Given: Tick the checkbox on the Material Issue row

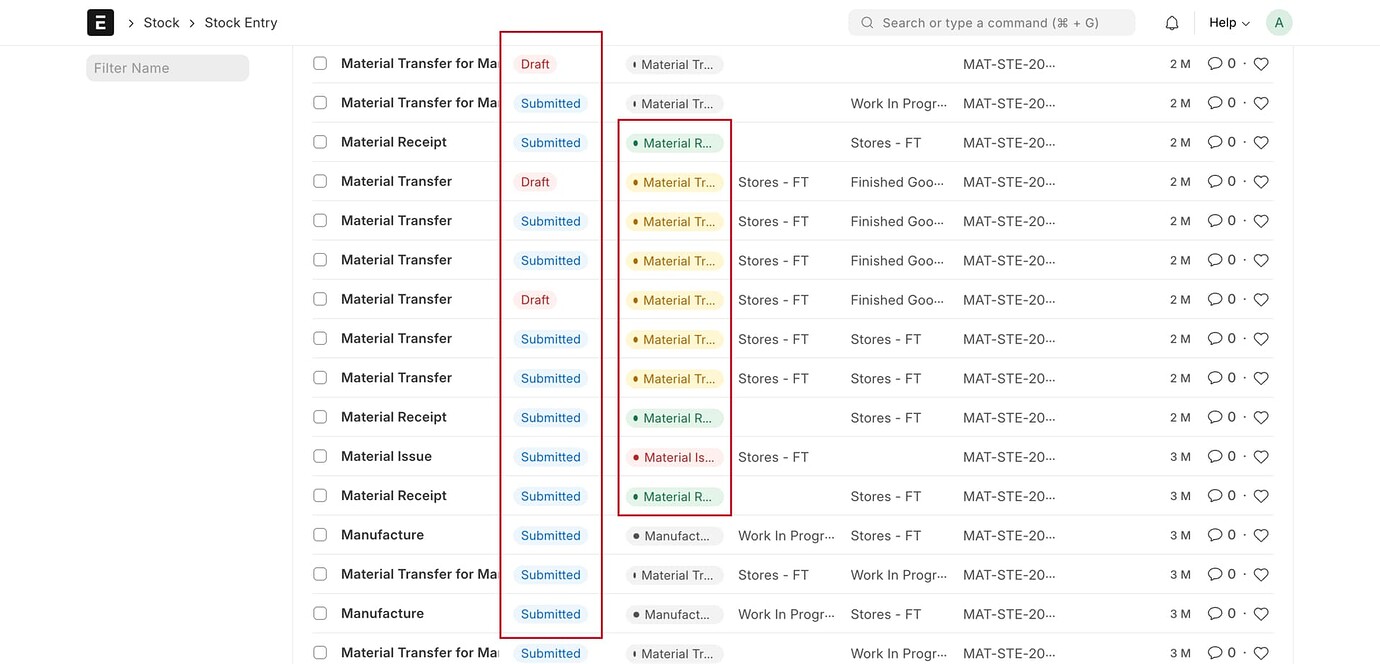Looking at the screenshot, I should [x=319, y=455].
